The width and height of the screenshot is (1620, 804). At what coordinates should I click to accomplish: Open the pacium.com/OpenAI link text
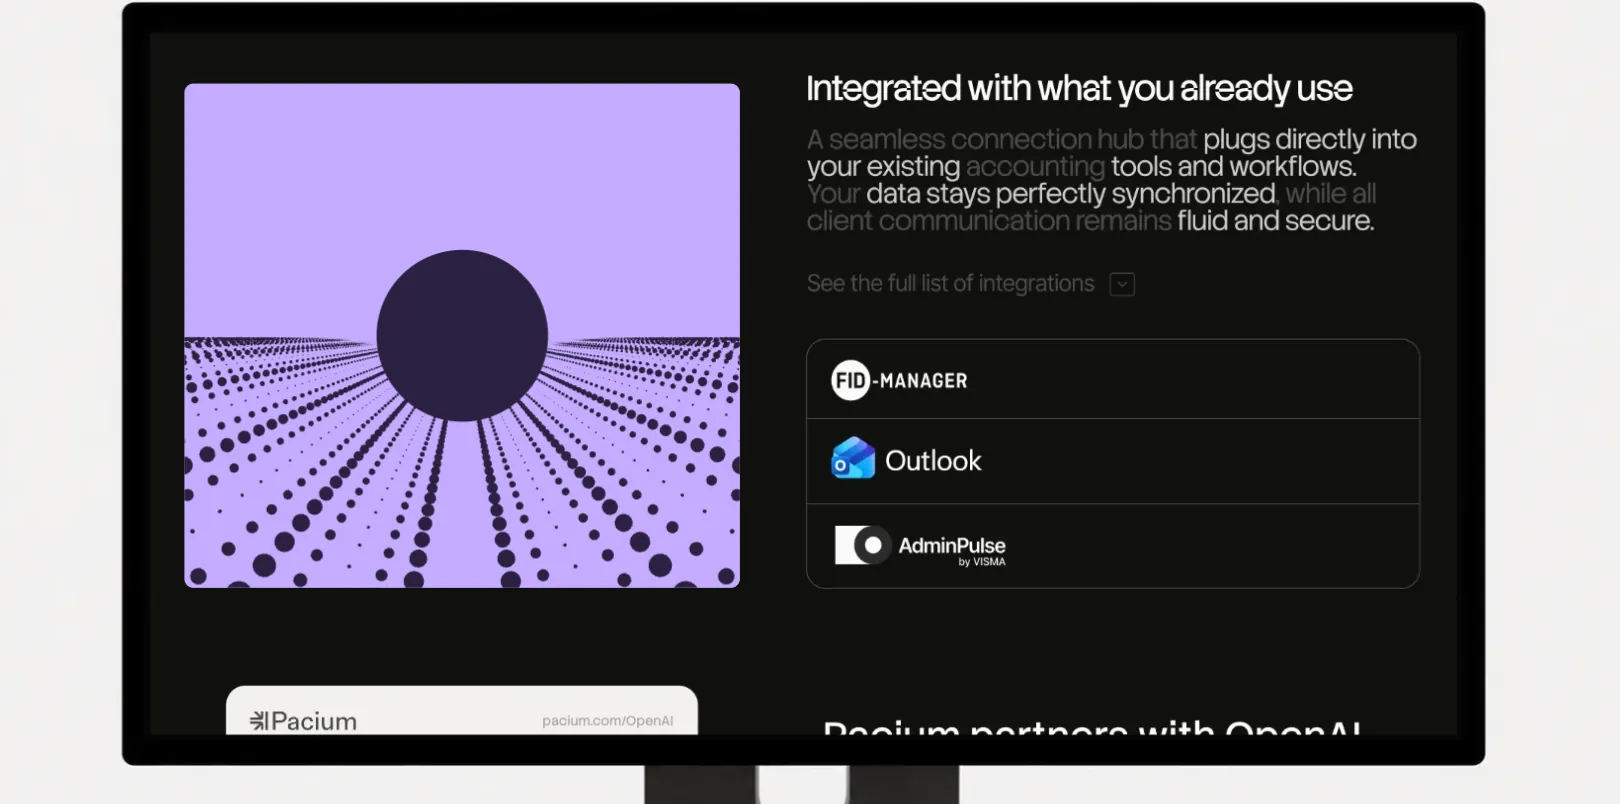607,721
